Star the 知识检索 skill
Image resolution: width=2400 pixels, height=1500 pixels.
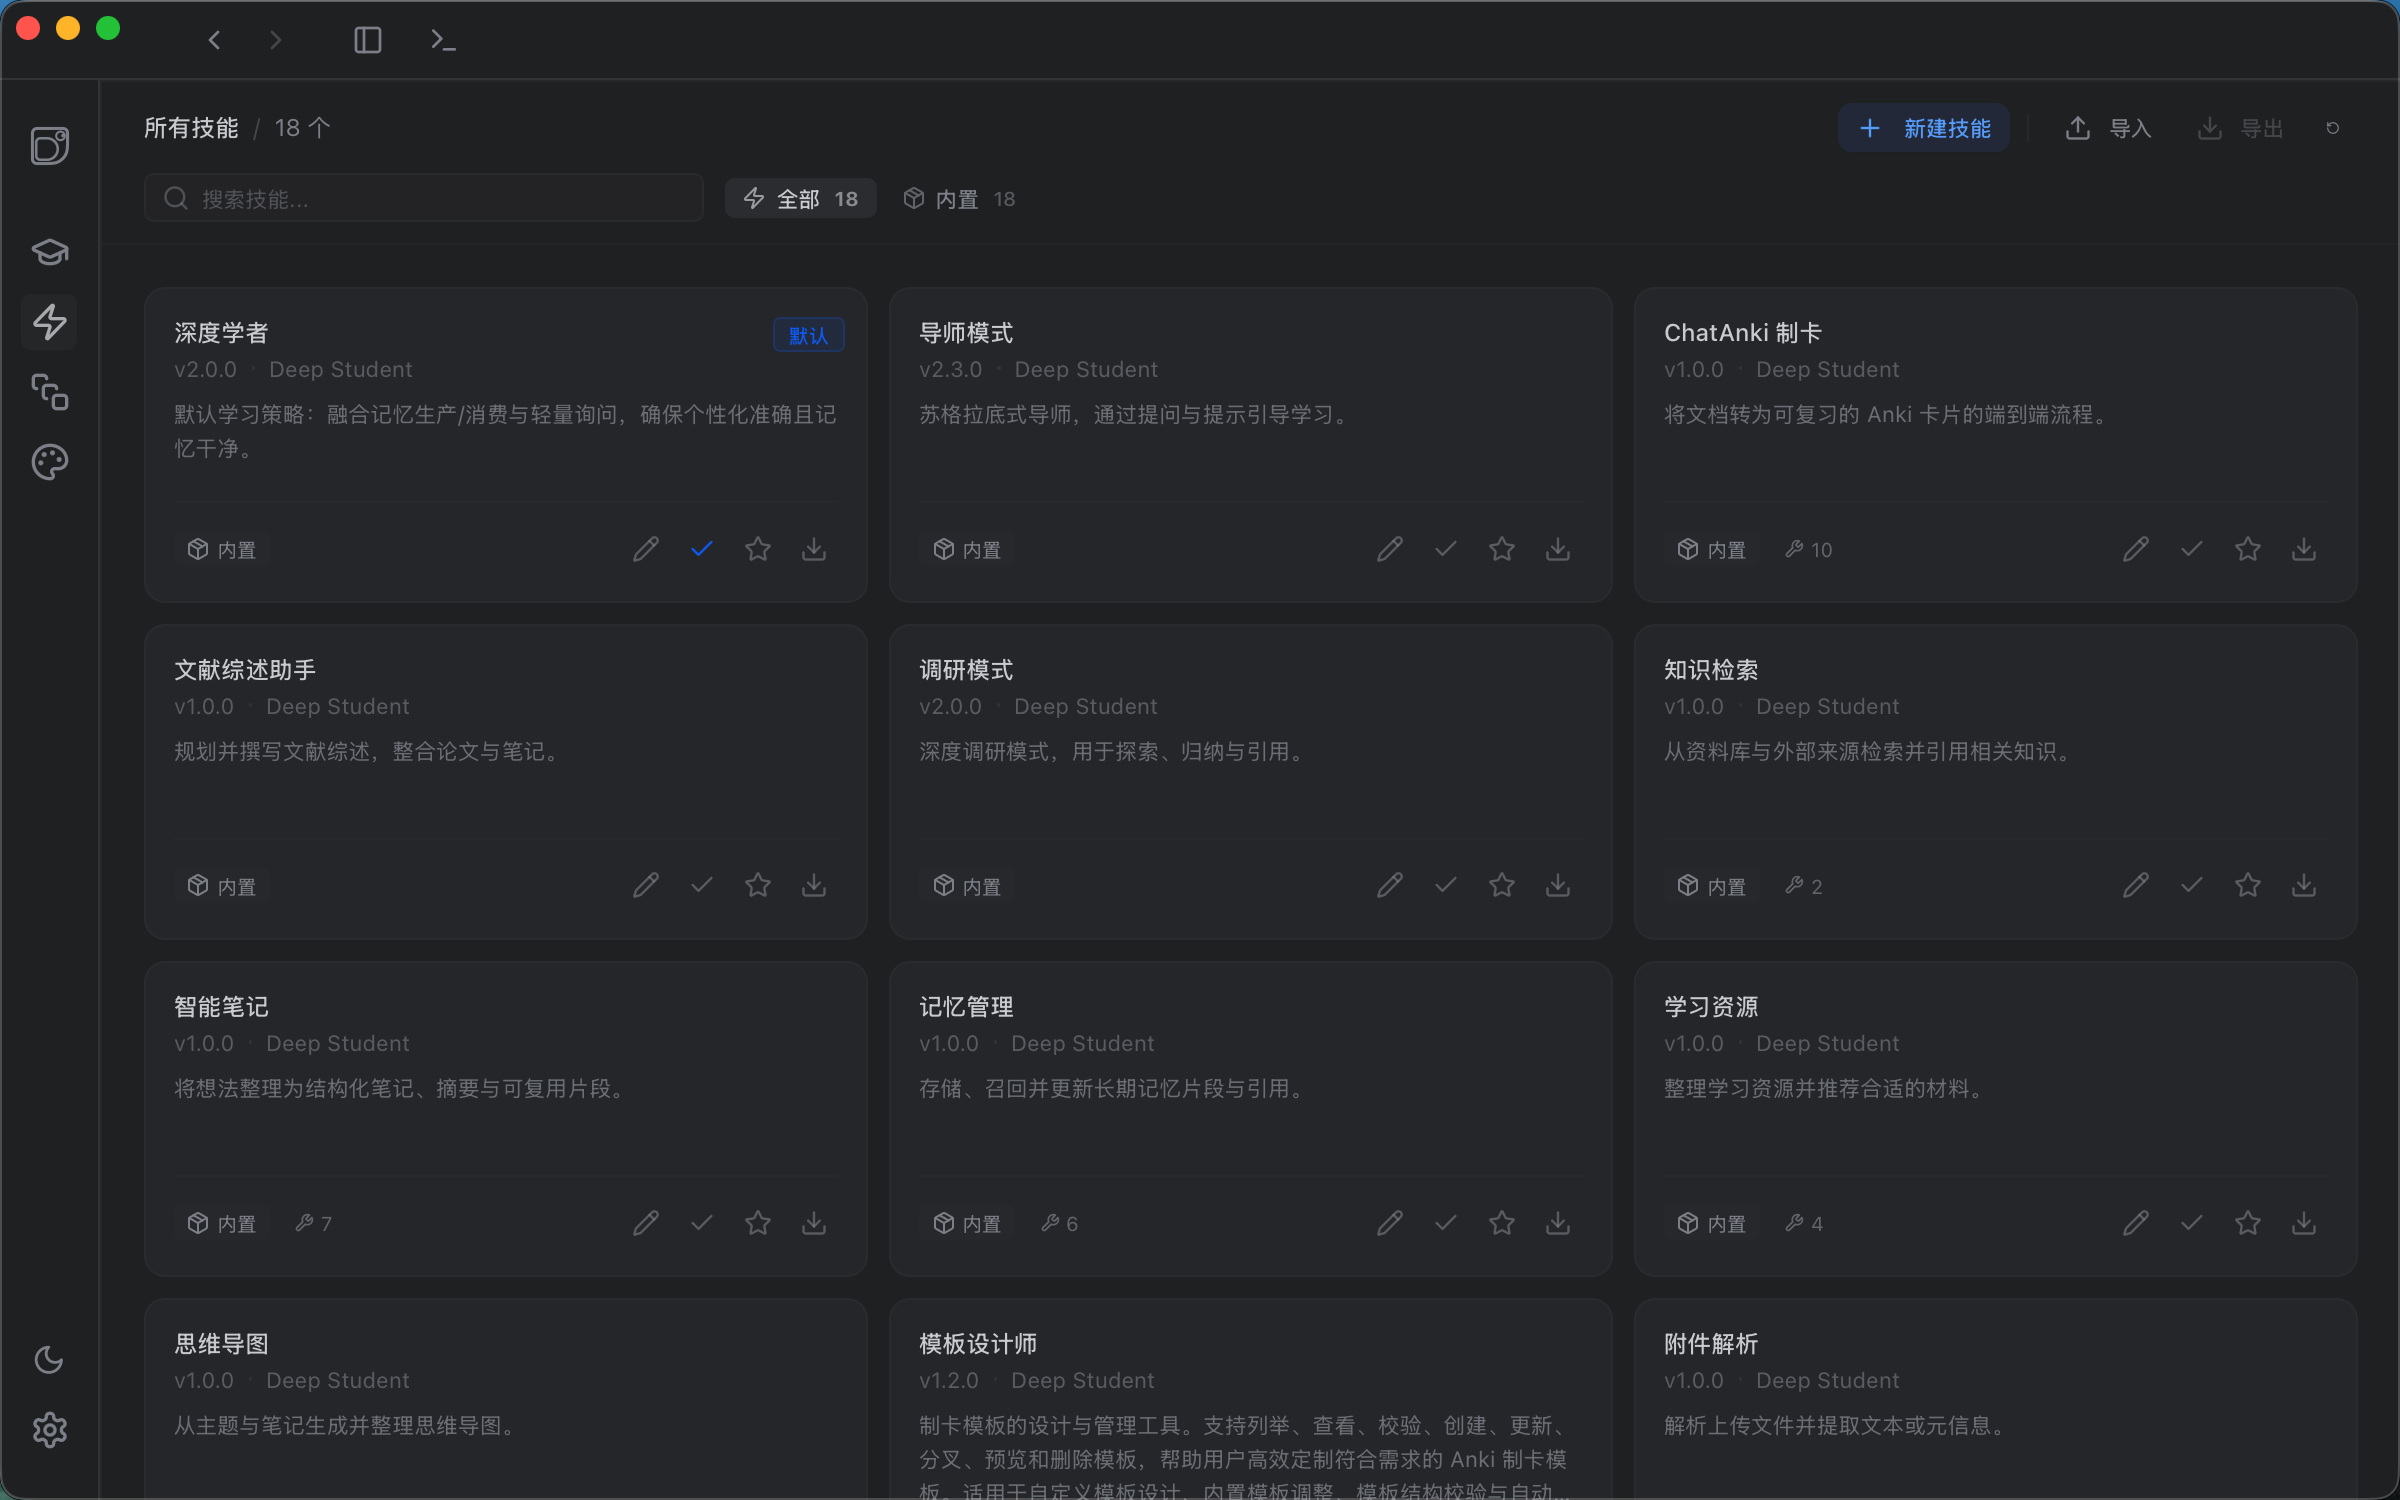(2248, 885)
